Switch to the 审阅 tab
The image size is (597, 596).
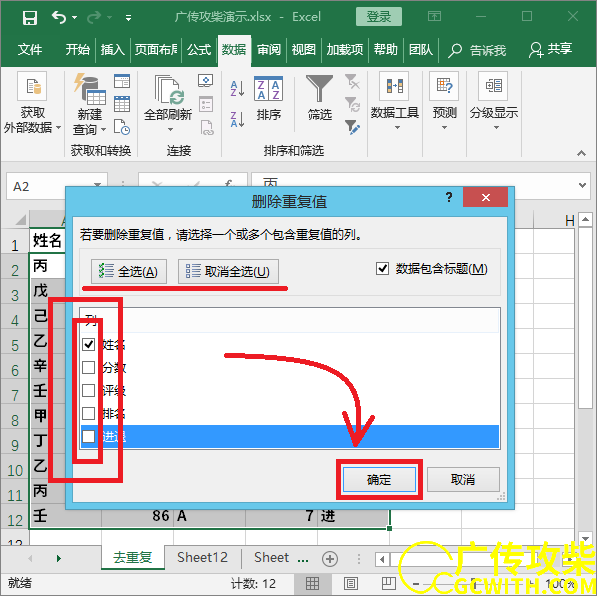pos(268,50)
